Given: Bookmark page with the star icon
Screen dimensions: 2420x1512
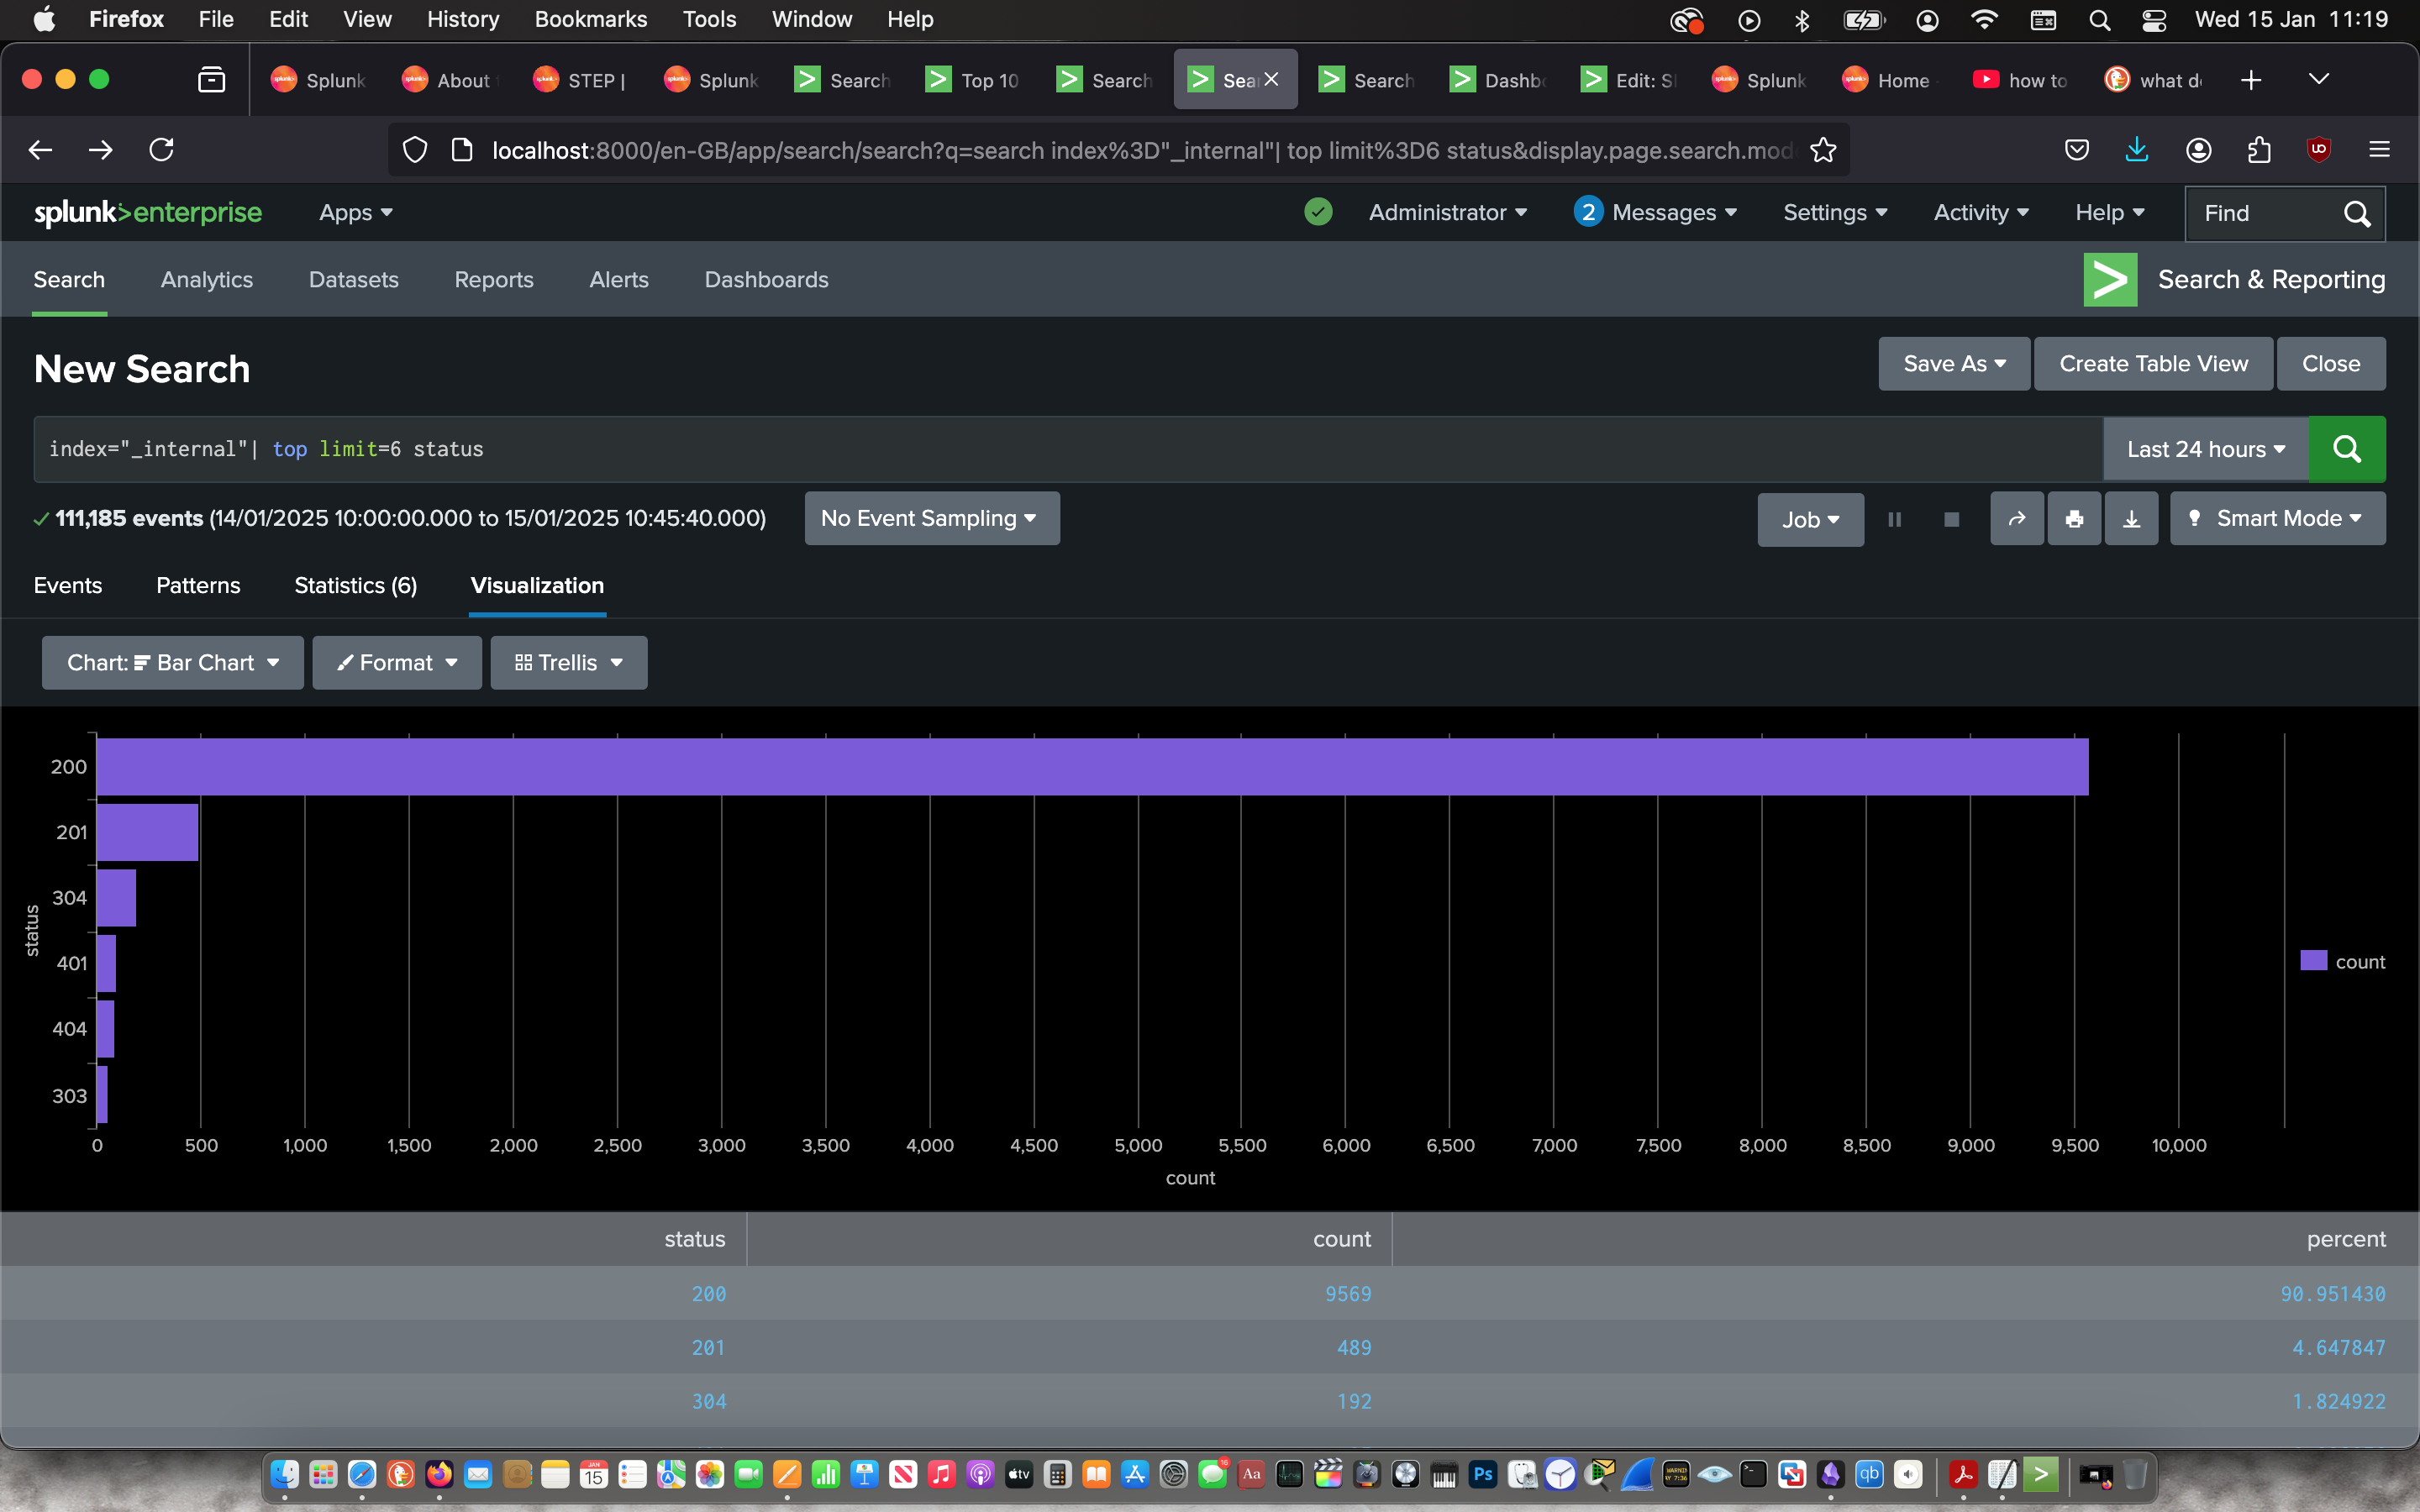Looking at the screenshot, I should coord(1823,150).
